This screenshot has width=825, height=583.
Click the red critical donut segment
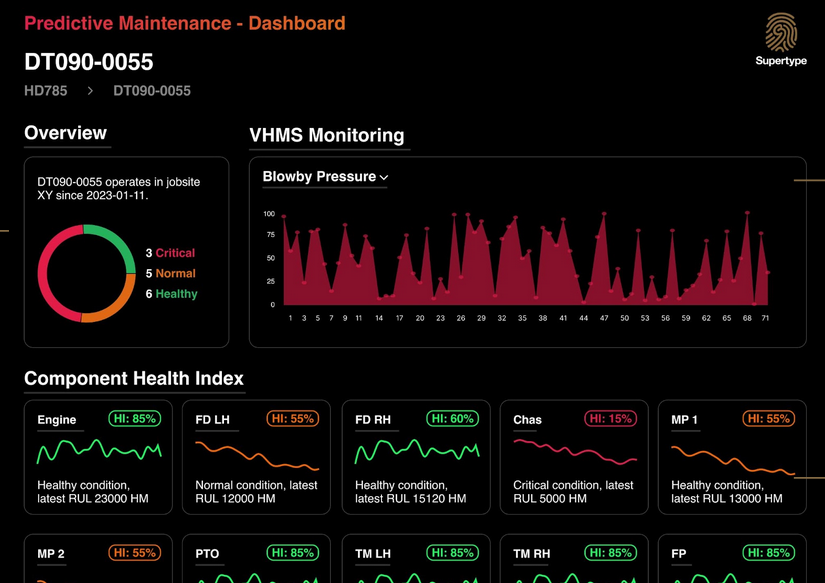[44, 274]
